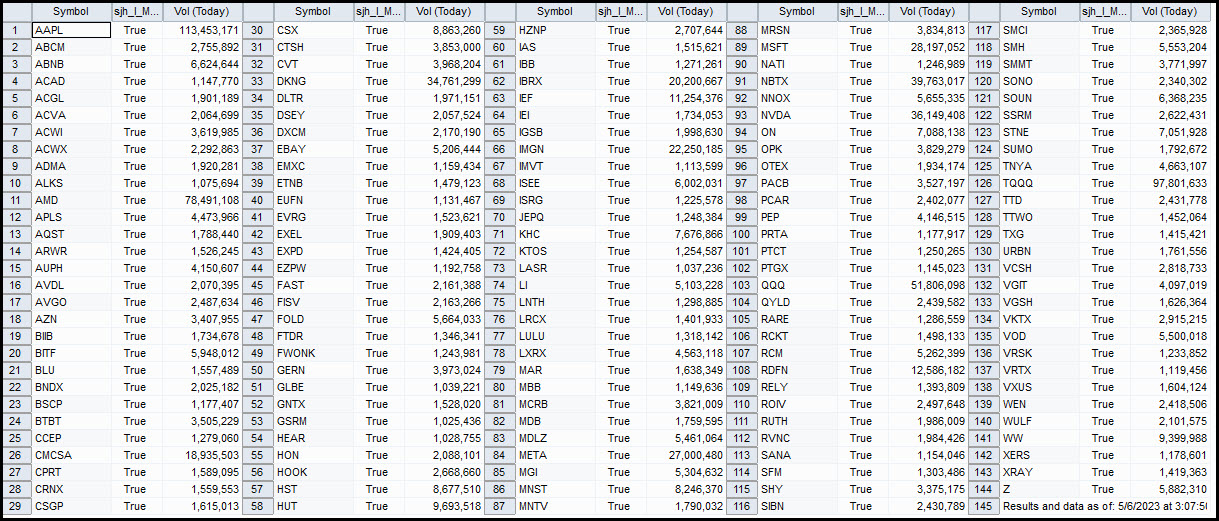The height and width of the screenshot is (521, 1219).
Task: Select row header number 10
Action: pyautogui.click(x=16, y=183)
